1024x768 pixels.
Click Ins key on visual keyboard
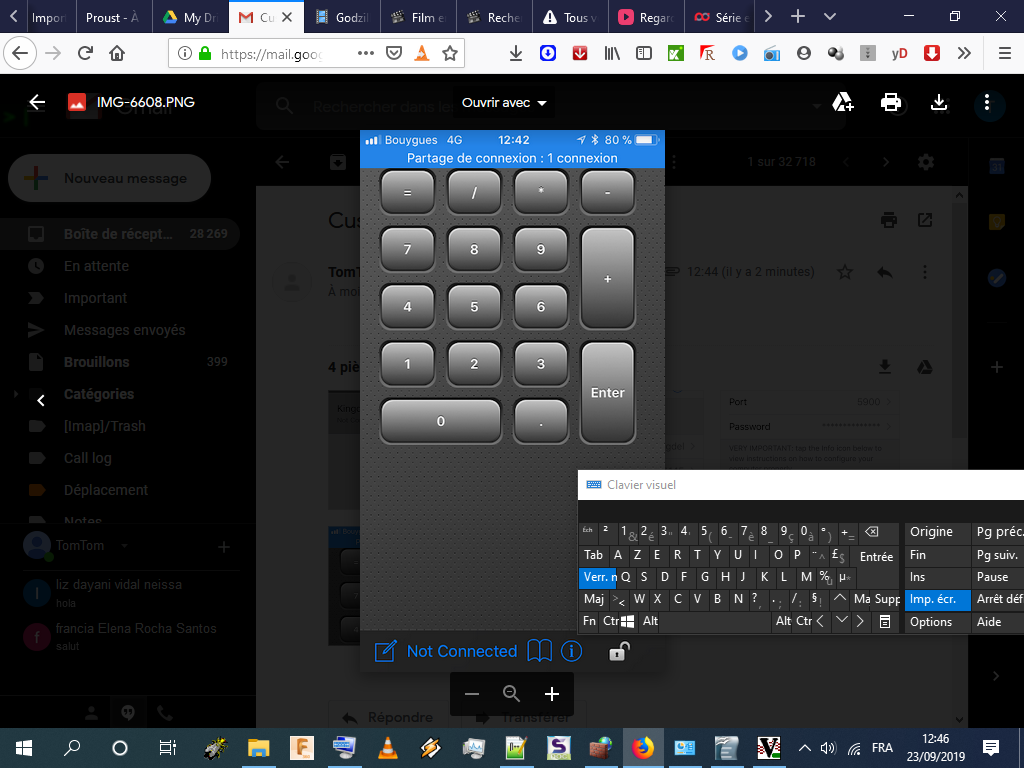click(937, 577)
